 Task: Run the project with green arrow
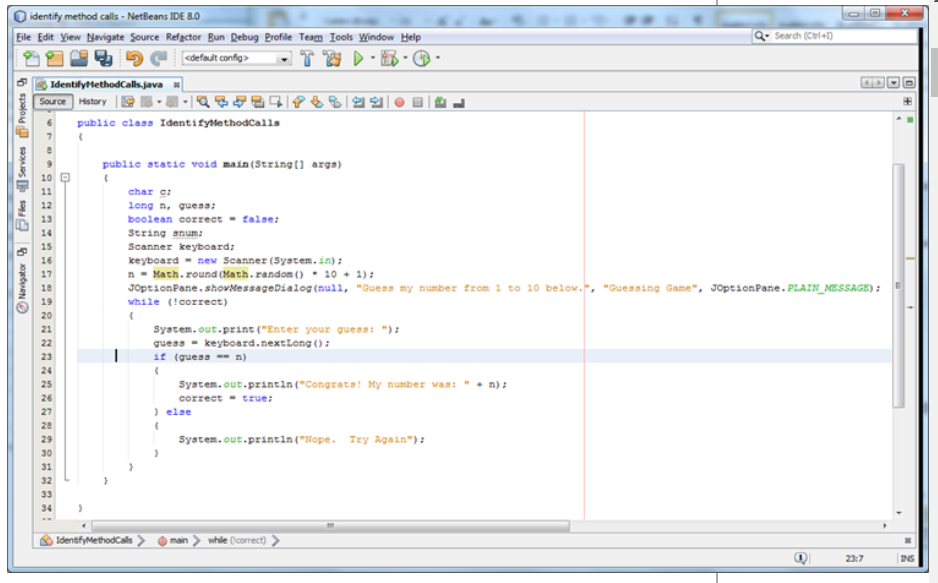(360, 59)
